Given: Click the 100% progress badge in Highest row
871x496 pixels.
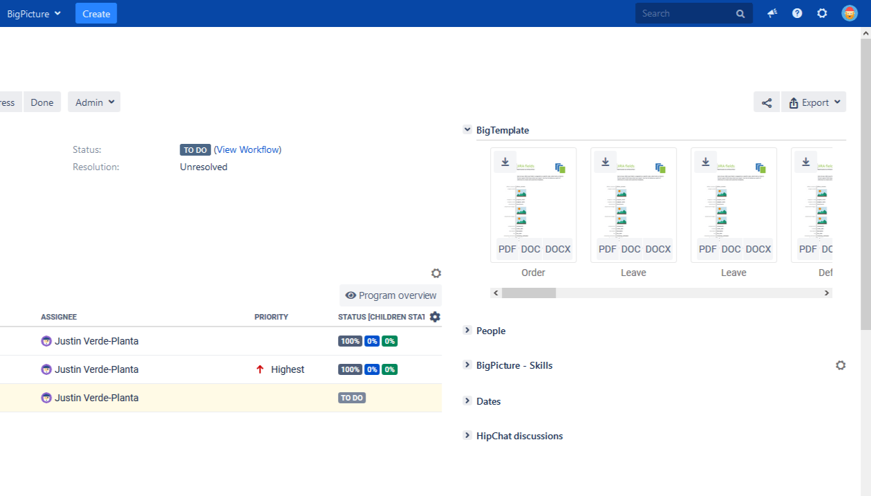Looking at the screenshot, I should pyautogui.click(x=350, y=369).
